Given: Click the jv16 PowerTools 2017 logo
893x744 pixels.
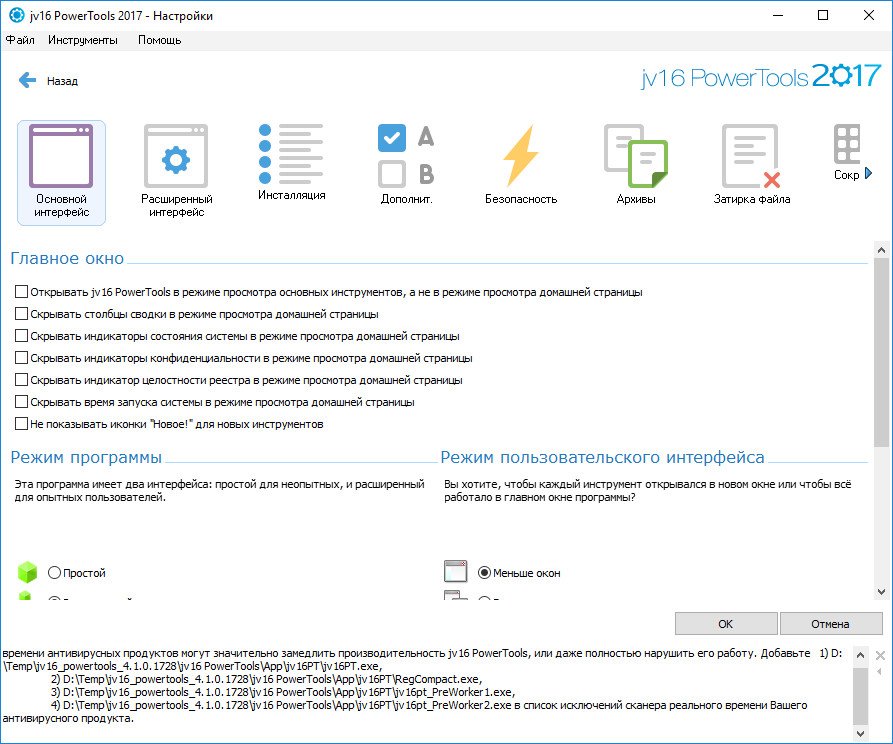Looking at the screenshot, I should (761, 76).
